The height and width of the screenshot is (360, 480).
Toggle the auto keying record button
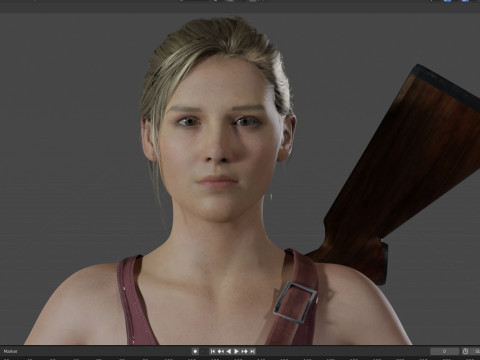click(195, 351)
